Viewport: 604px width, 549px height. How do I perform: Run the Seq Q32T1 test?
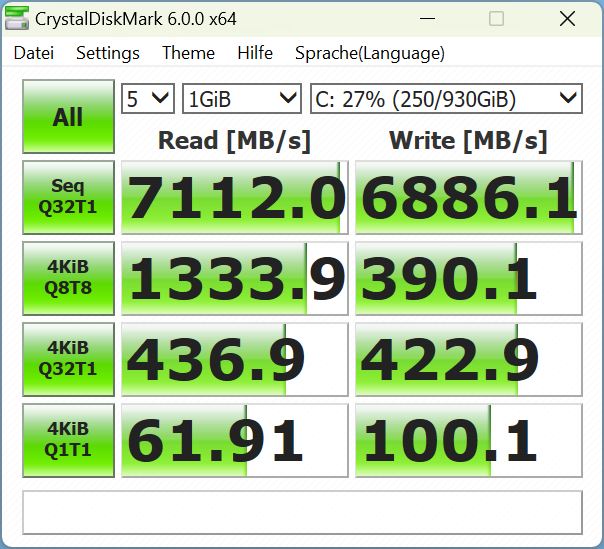coord(69,198)
